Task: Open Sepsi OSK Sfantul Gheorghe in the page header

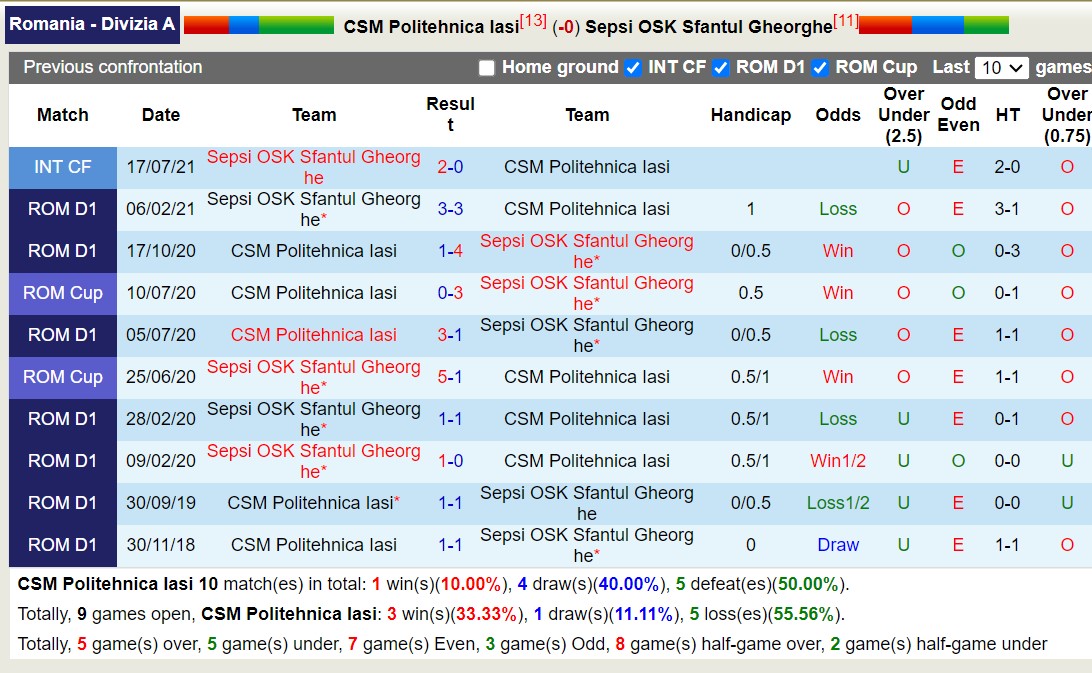Action: [708, 27]
